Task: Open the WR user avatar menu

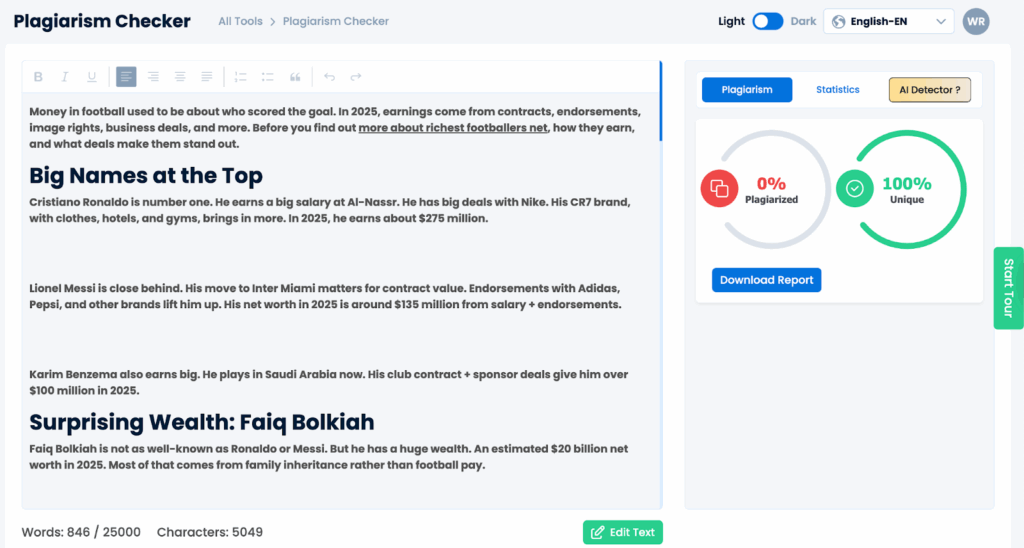Action: (x=976, y=21)
